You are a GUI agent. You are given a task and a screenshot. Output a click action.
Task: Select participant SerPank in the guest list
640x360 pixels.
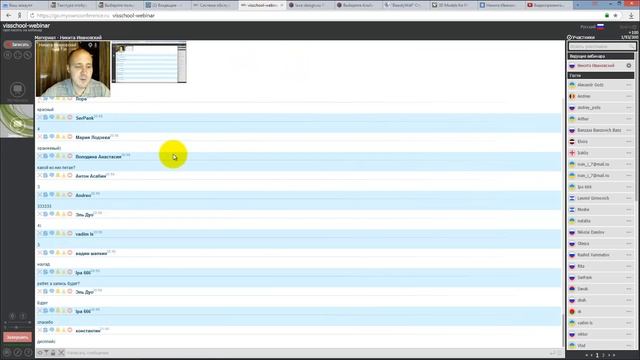coord(601,278)
